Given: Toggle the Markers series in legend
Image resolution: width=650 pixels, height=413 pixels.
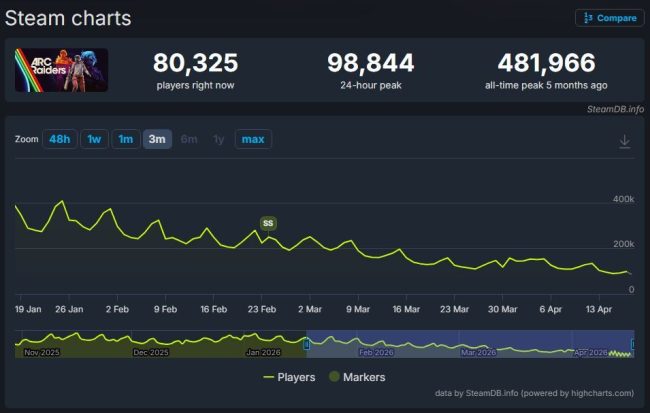Looking at the screenshot, I should pyautogui.click(x=357, y=377).
